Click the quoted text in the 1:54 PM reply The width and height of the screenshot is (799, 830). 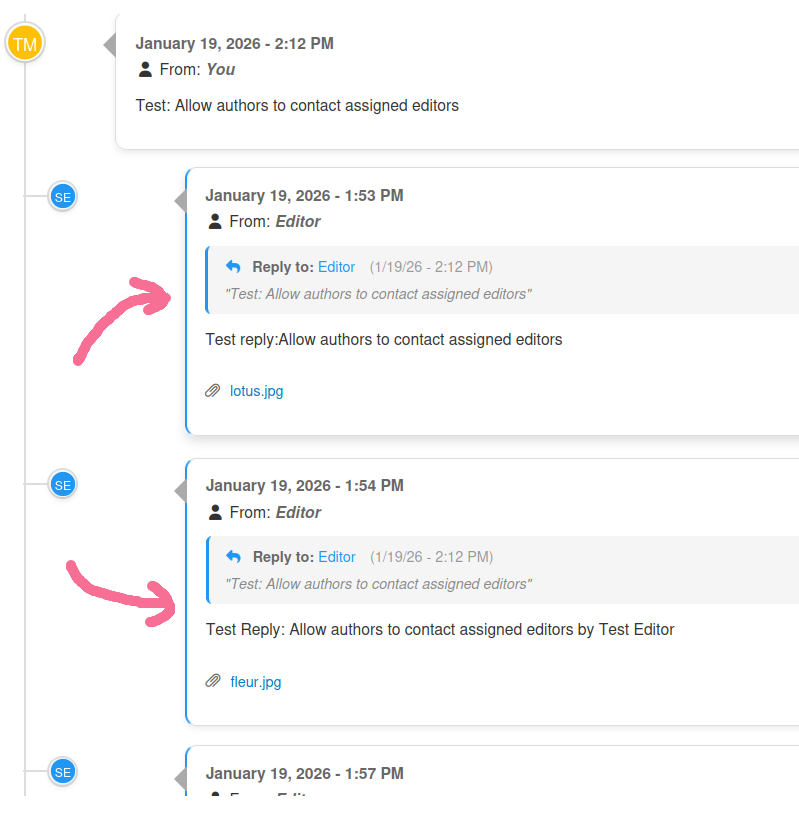pos(379,584)
